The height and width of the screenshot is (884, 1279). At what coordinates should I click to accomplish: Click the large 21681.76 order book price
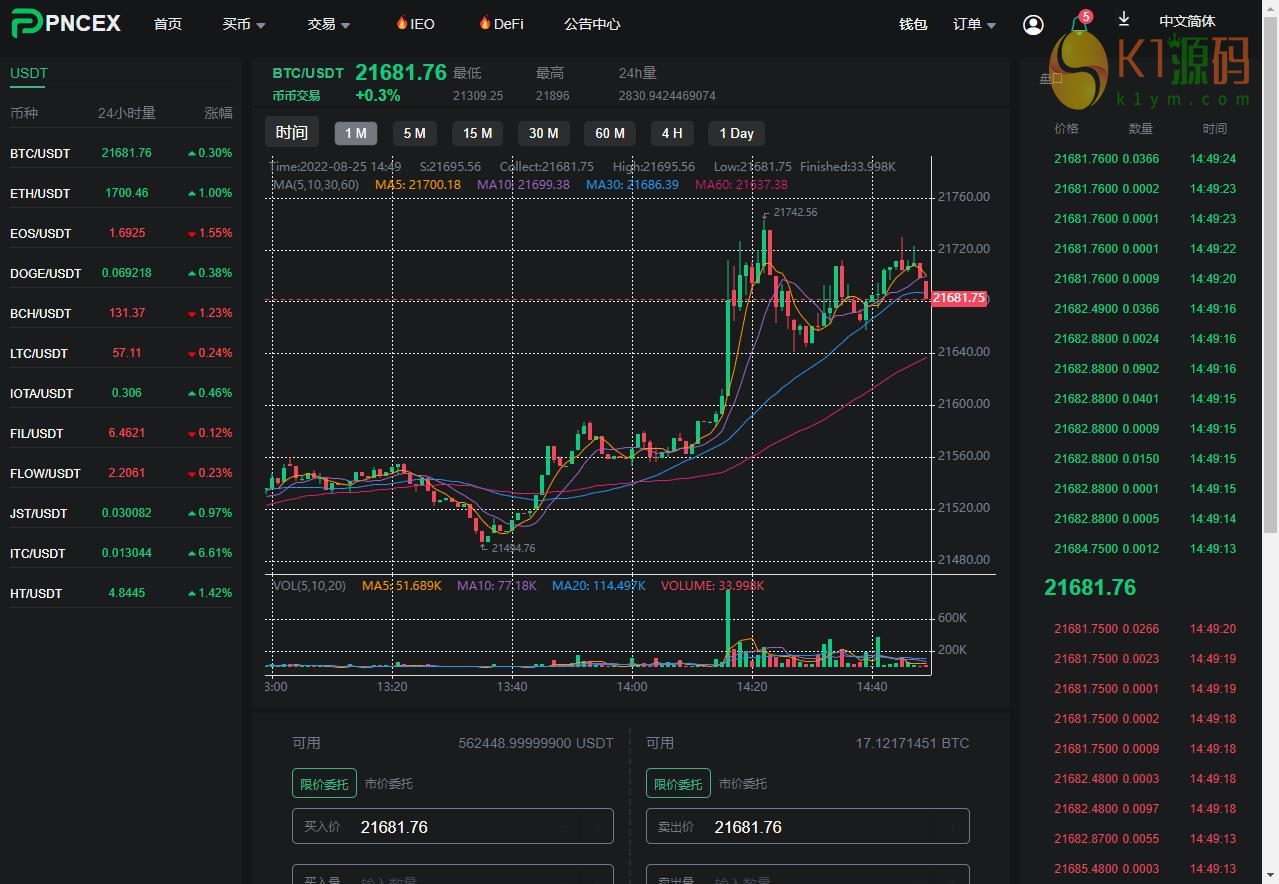1090,587
